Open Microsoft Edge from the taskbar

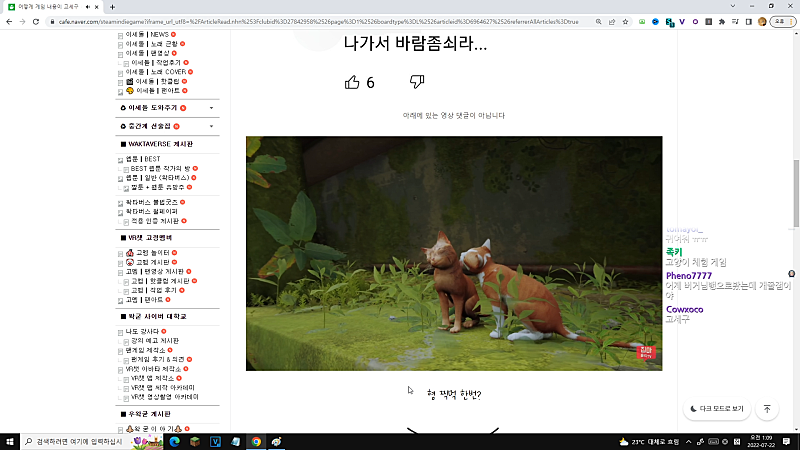pyautogui.click(x=174, y=442)
